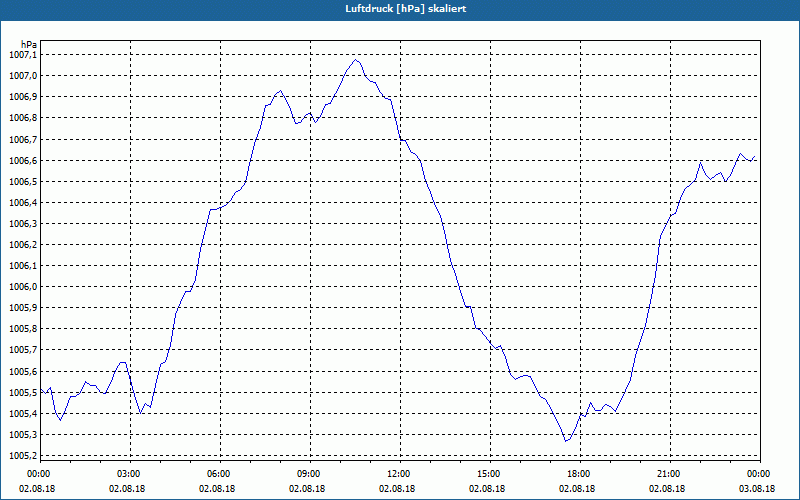Pick the y-axis tick label 1005,7
Screen dimensions: 800x500
(23, 349)
